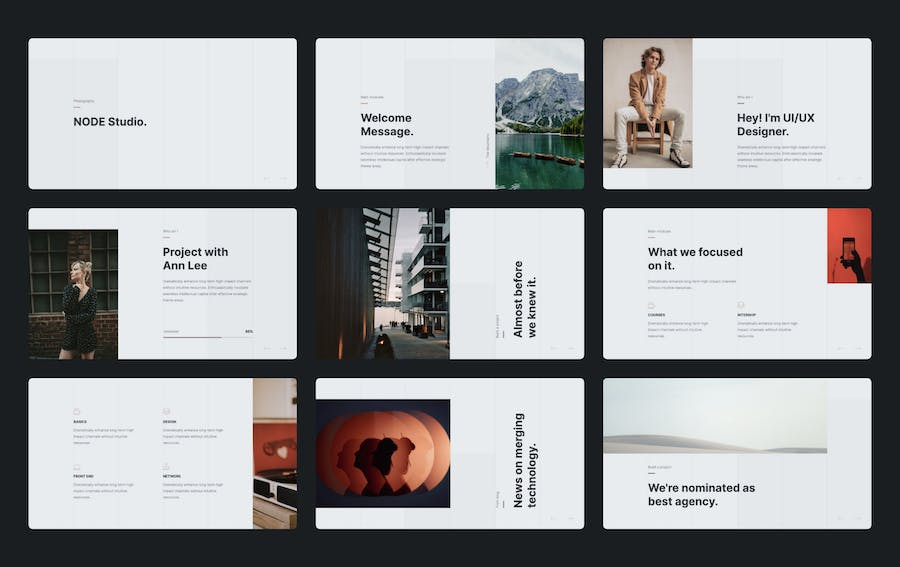Select the Network icon
The height and width of the screenshot is (567, 900).
(x=166, y=467)
